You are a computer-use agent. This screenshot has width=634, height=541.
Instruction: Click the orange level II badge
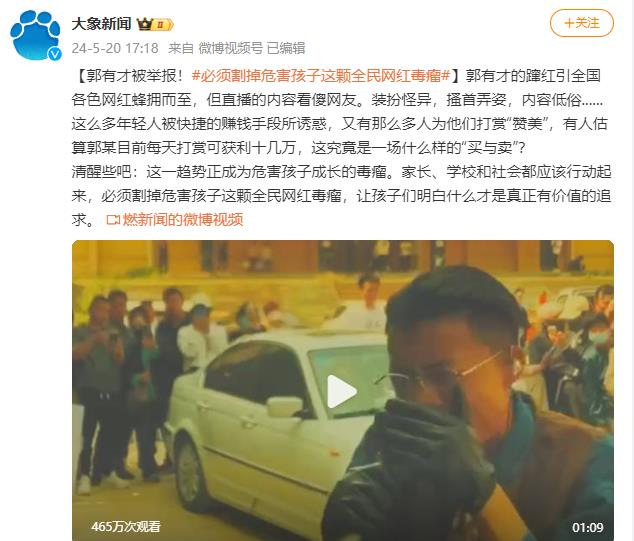(163, 25)
